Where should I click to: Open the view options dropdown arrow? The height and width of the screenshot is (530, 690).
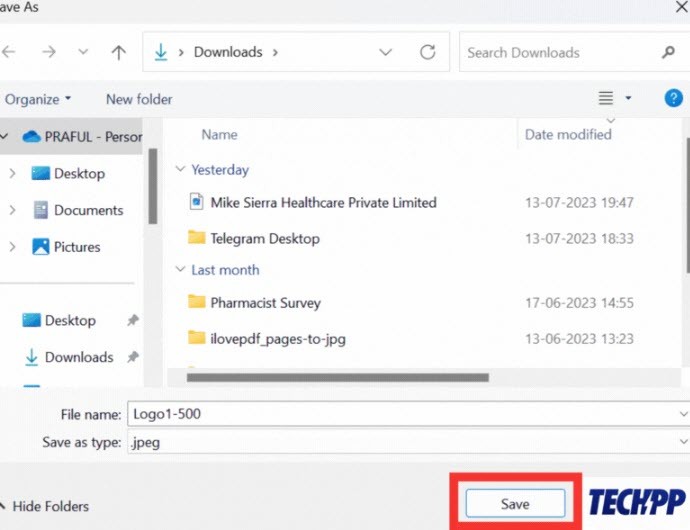628,98
